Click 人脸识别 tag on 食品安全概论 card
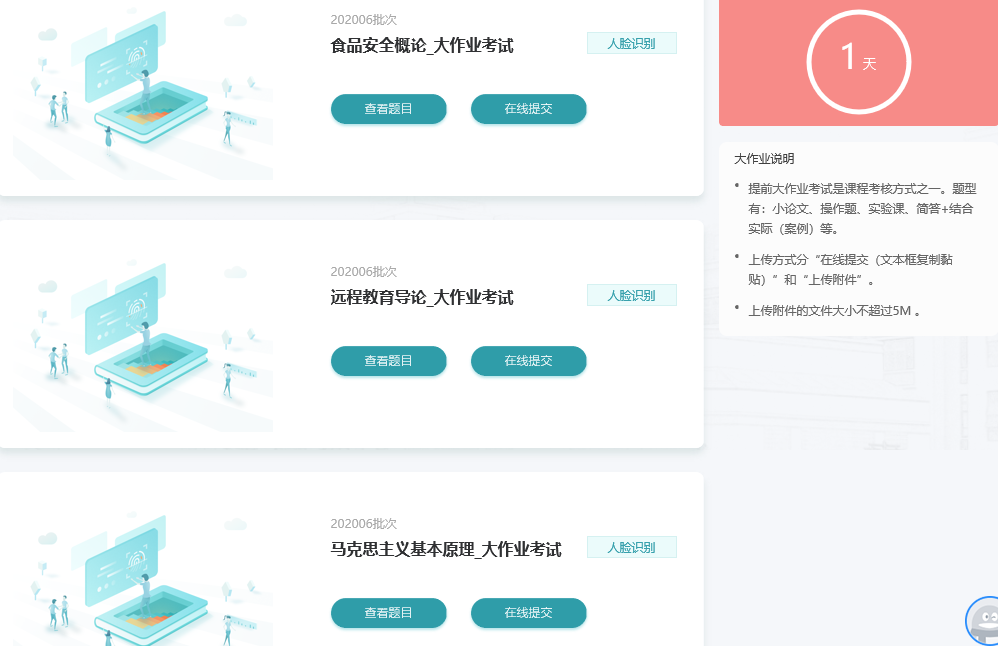The height and width of the screenshot is (646, 998). click(631, 43)
